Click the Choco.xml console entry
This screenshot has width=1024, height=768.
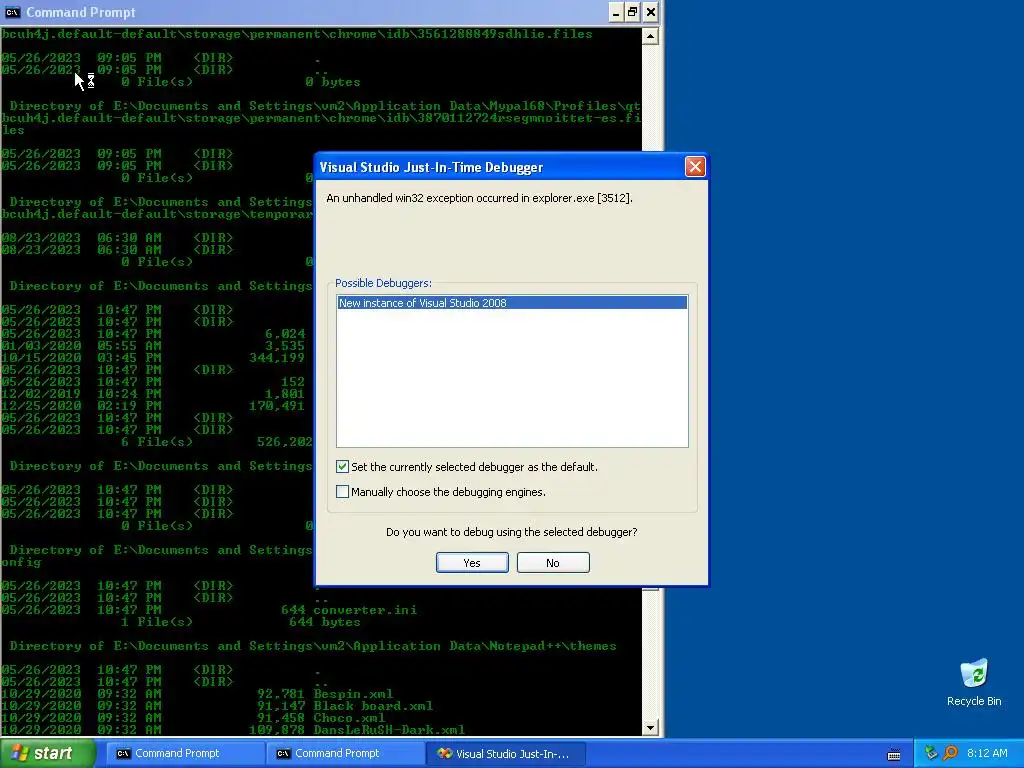(349, 718)
